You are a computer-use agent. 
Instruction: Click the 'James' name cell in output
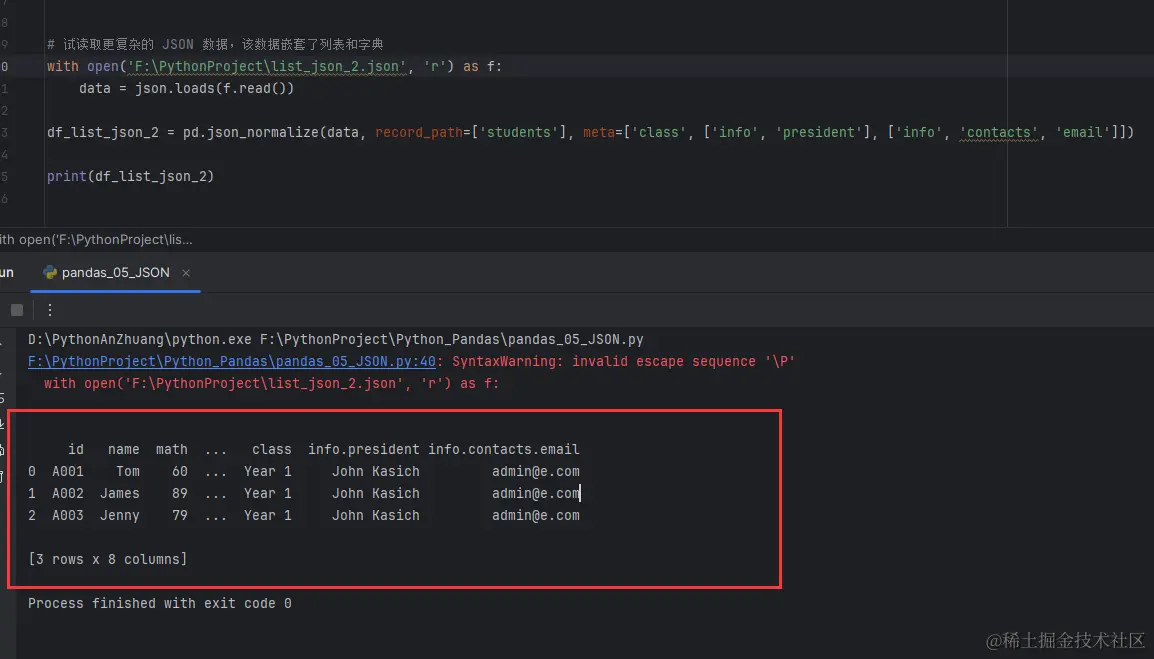(x=120, y=493)
